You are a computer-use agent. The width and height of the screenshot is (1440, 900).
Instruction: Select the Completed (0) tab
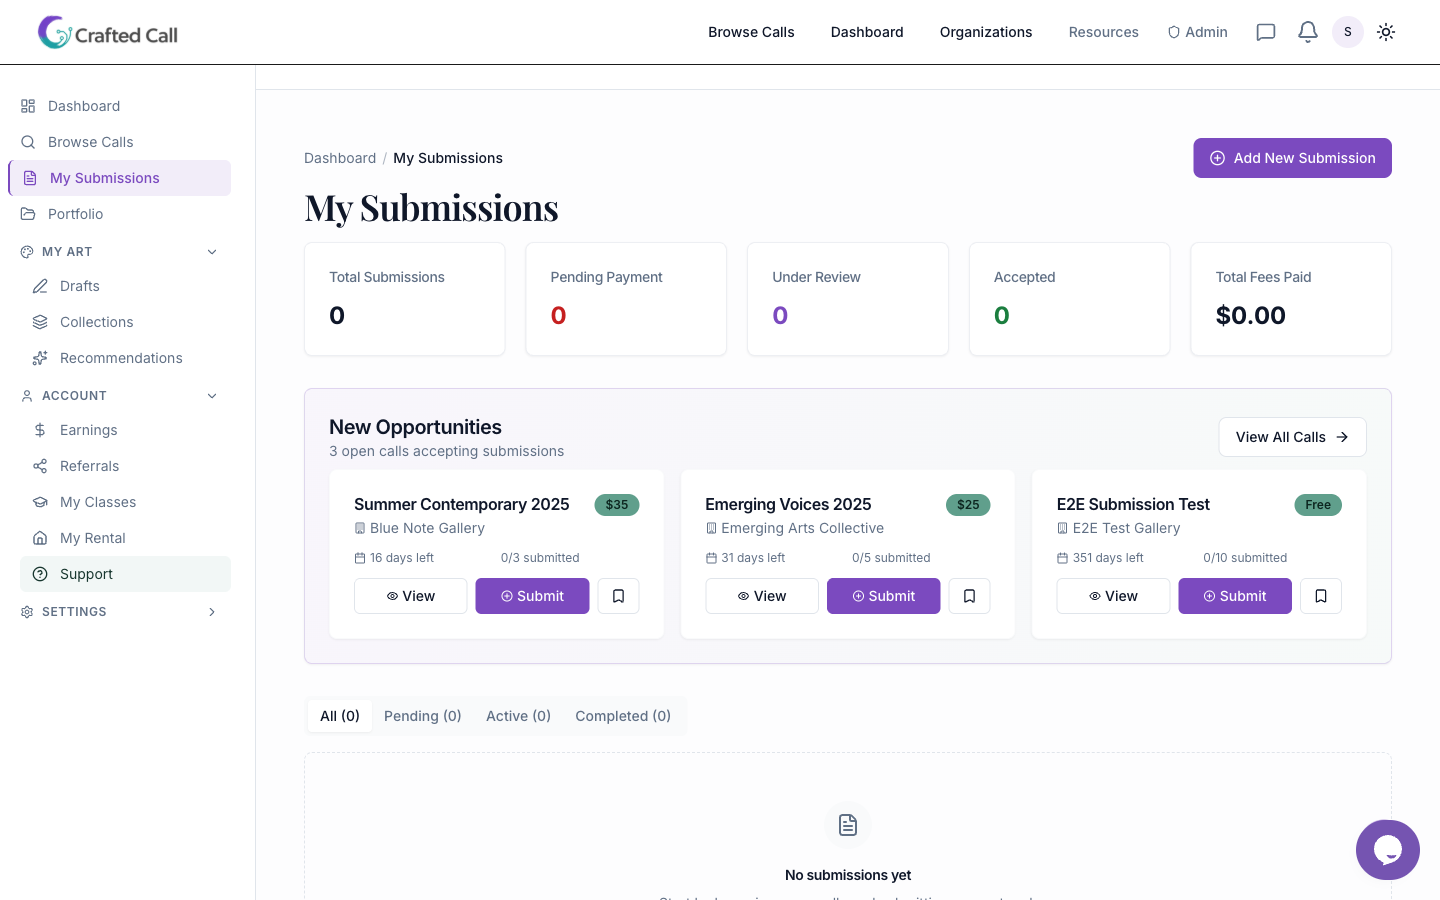pyautogui.click(x=622, y=716)
